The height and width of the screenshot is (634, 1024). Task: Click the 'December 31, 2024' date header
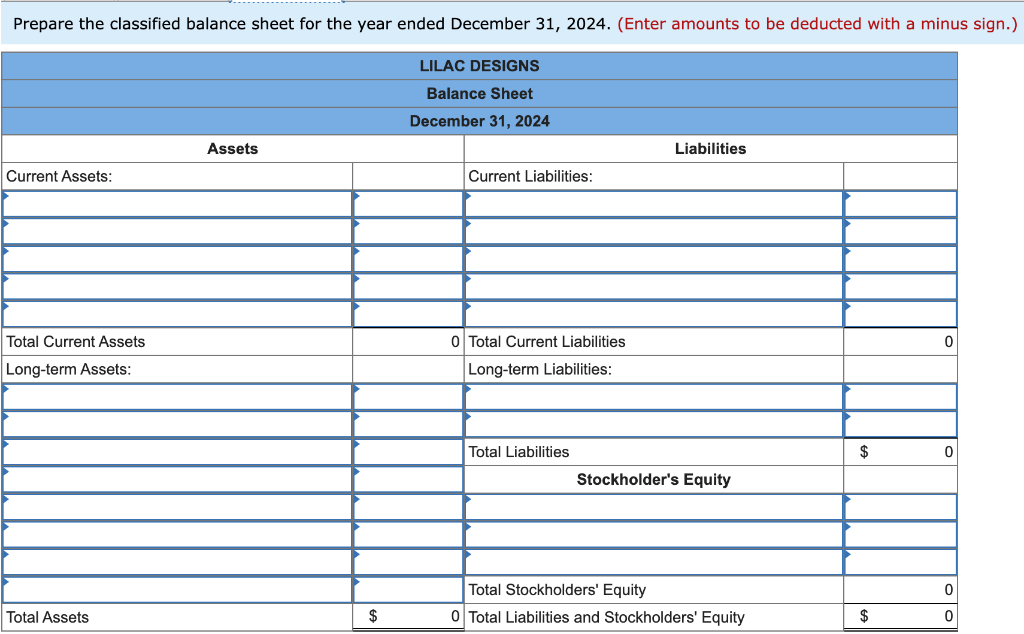479,121
